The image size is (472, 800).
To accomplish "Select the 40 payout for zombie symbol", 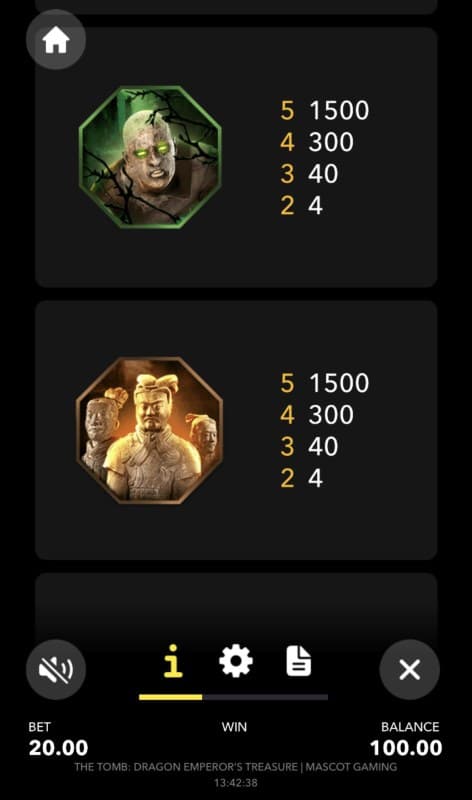I will (323, 173).
